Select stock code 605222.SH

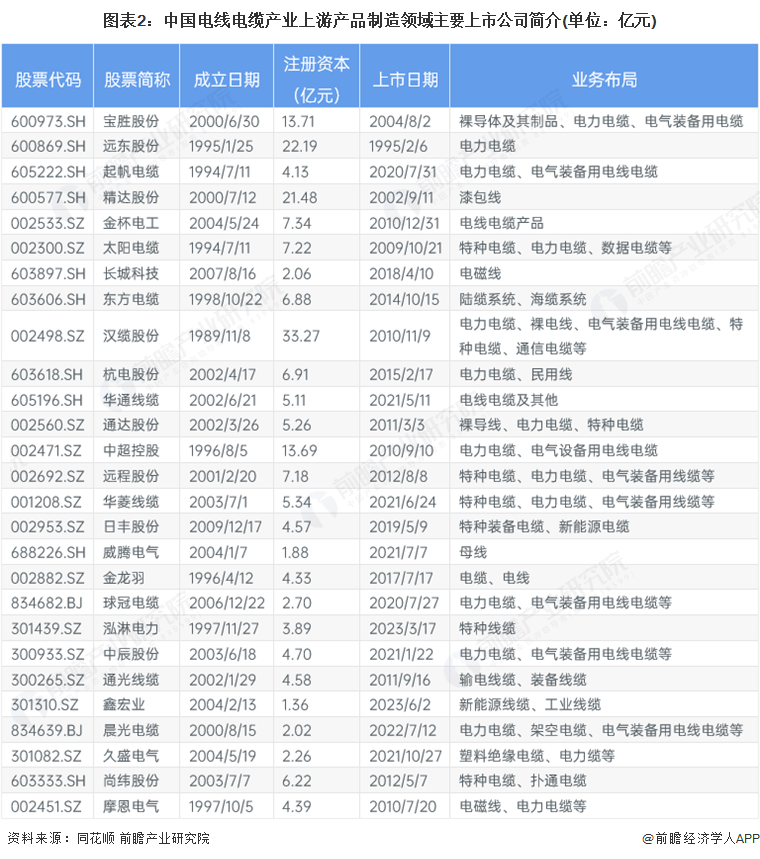click(48, 172)
